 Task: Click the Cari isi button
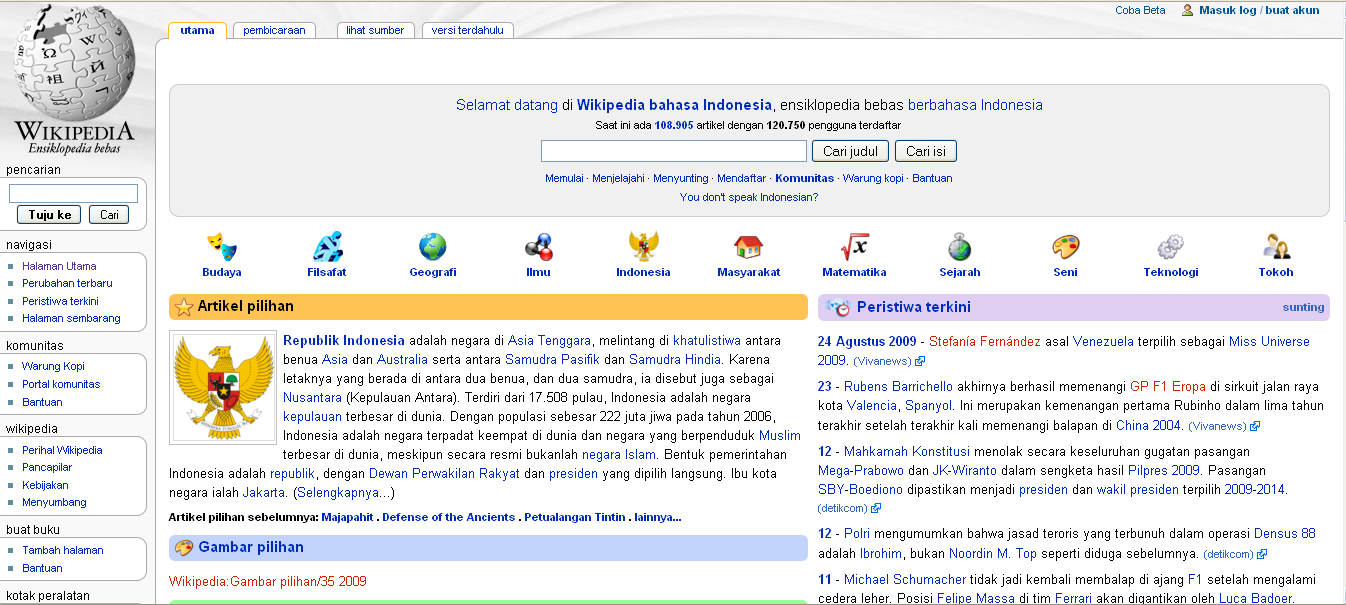pos(925,151)
